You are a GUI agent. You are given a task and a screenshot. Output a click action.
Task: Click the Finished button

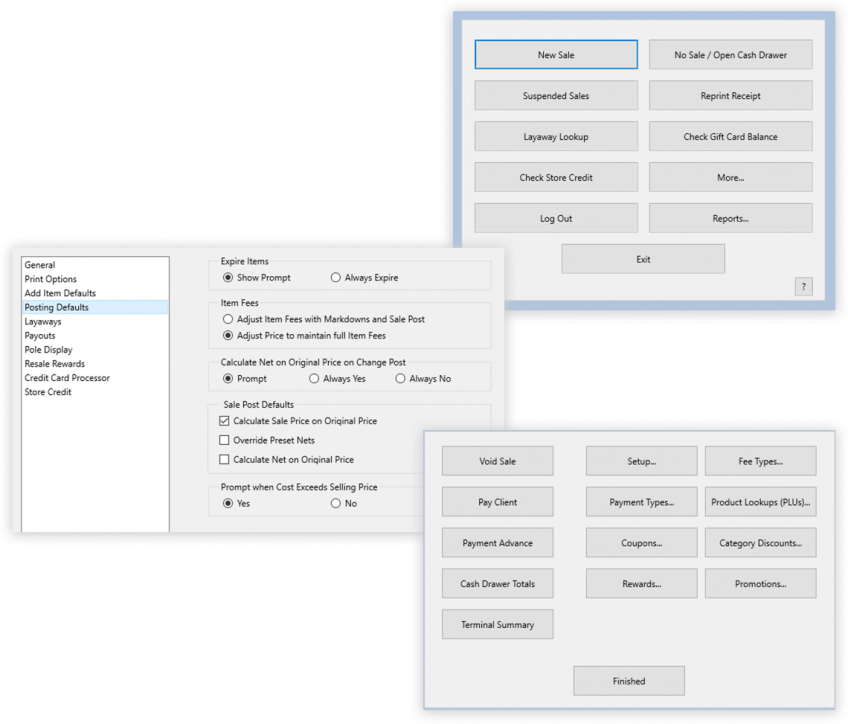pos(628,681)
